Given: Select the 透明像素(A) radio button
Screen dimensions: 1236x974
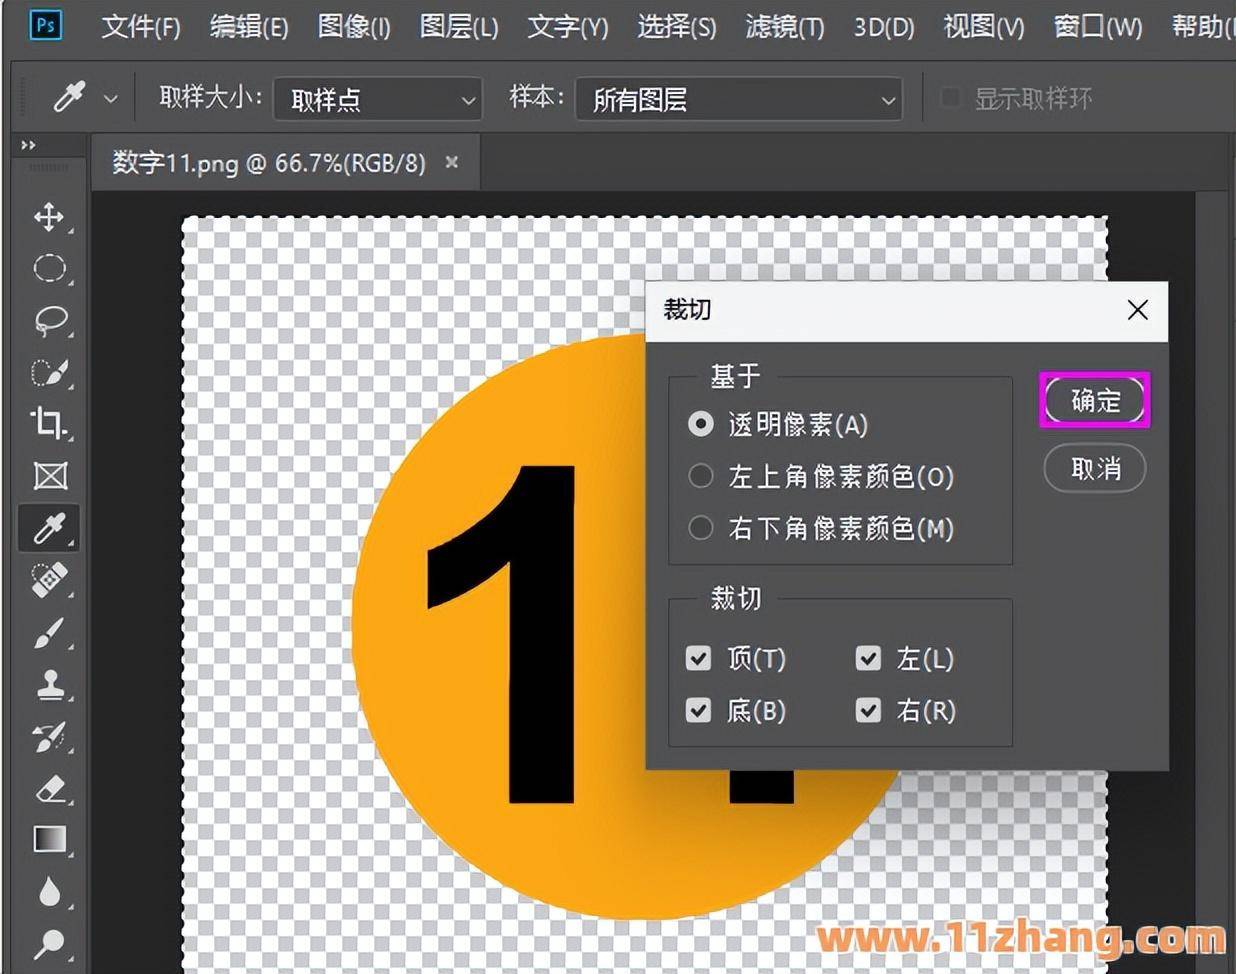Looking at the screenshot, I should pos(701,424).
